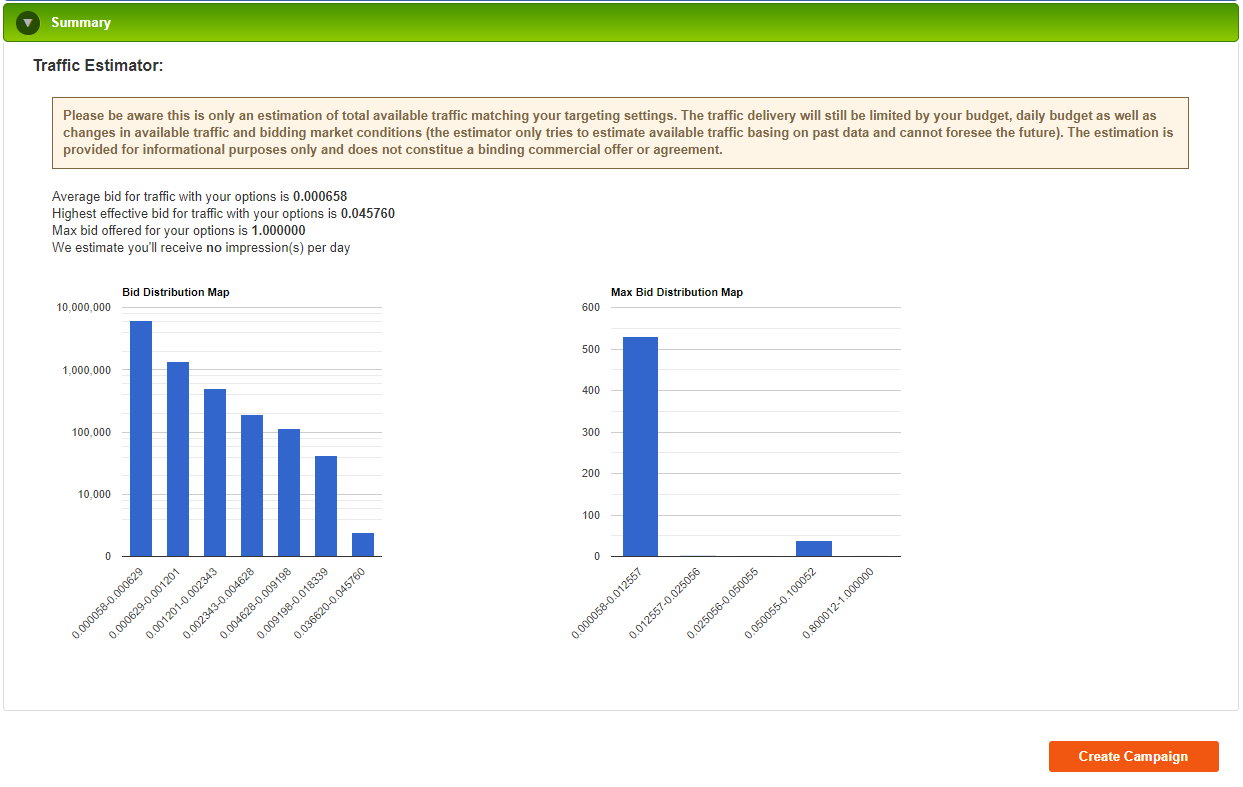1243x787 pixels.
Task: Click the blue bar above 0.036620-0.045760
Action: click(x=363, y=545)
